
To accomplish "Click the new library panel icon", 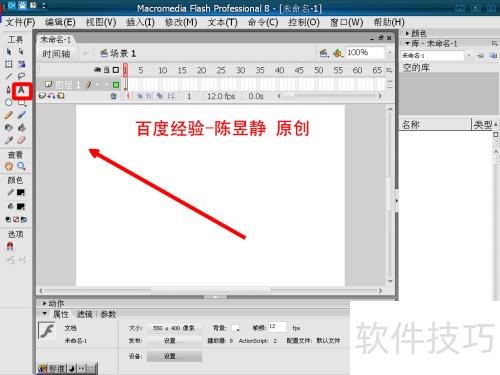I will click(x=493, y=56).
